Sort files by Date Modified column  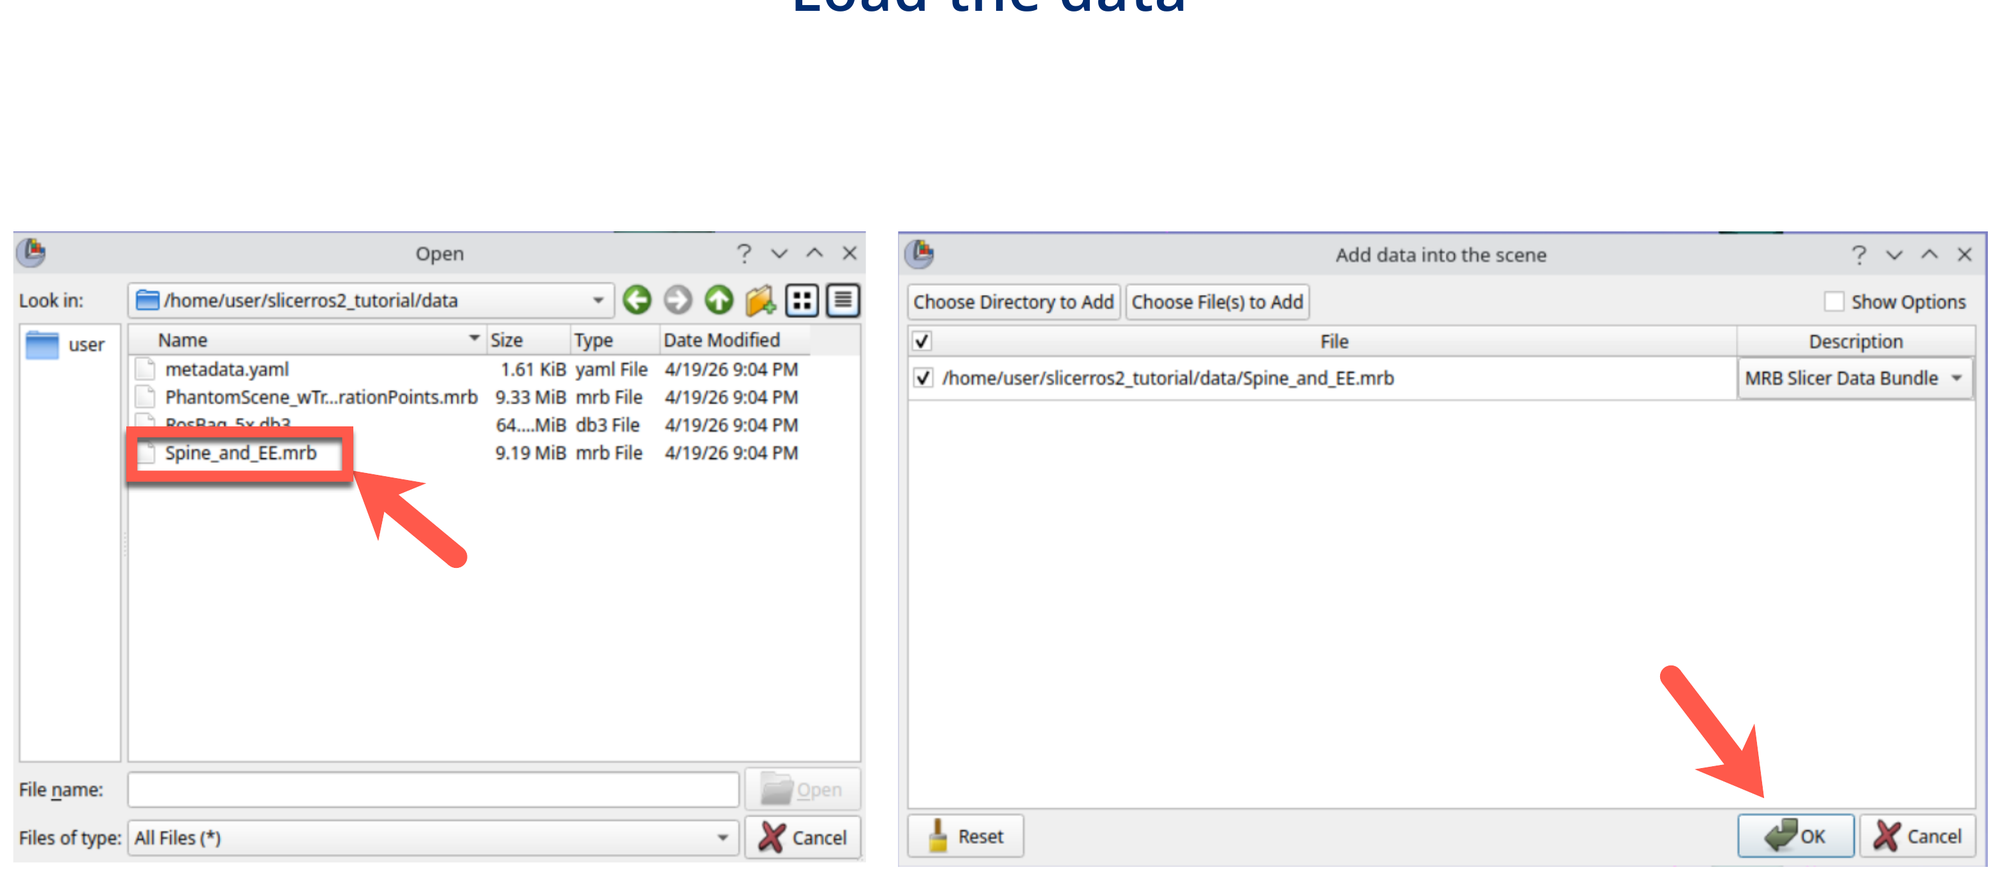point(734,340)
